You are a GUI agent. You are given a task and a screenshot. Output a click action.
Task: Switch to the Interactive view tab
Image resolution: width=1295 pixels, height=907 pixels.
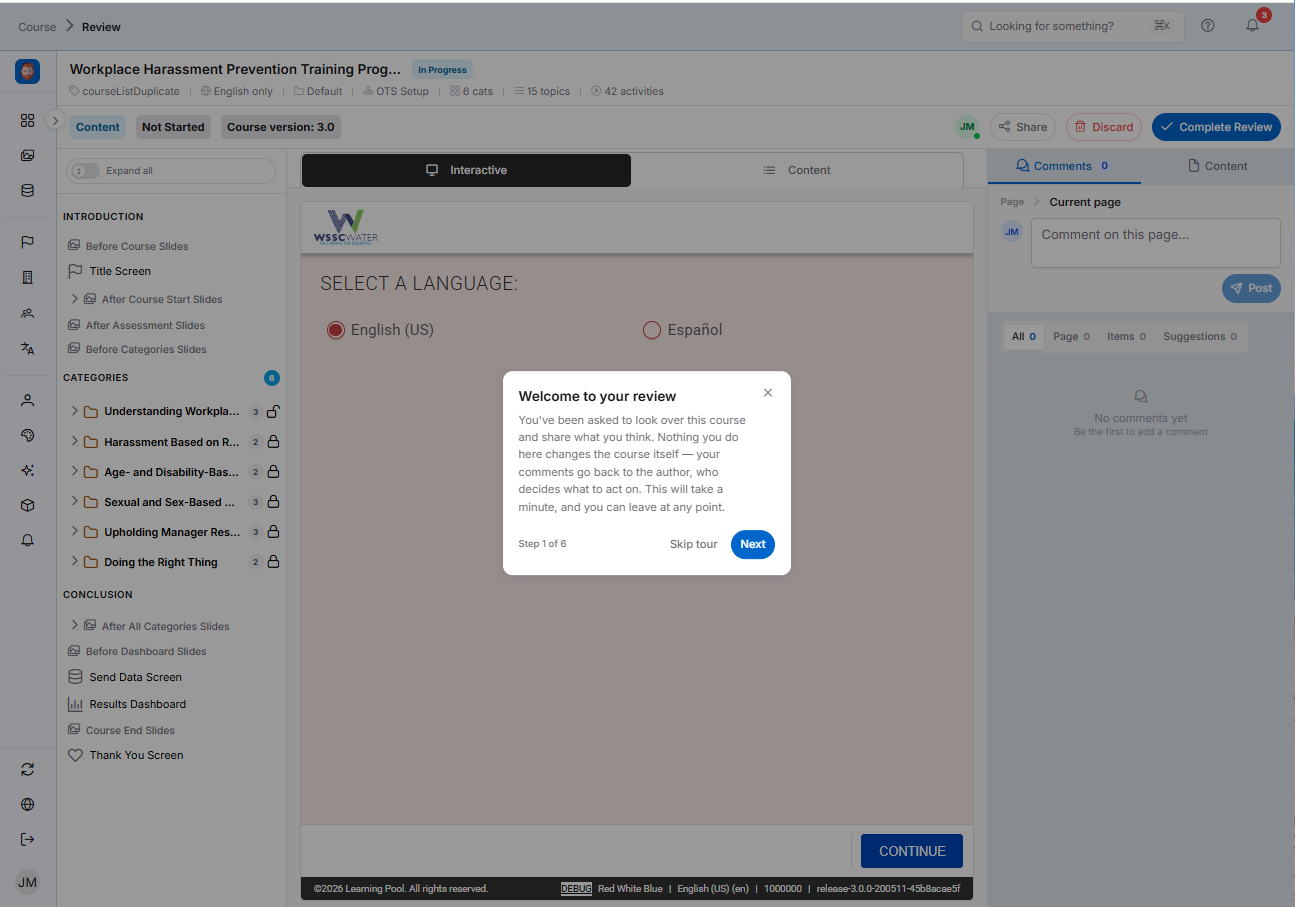(x=466, y=170)
